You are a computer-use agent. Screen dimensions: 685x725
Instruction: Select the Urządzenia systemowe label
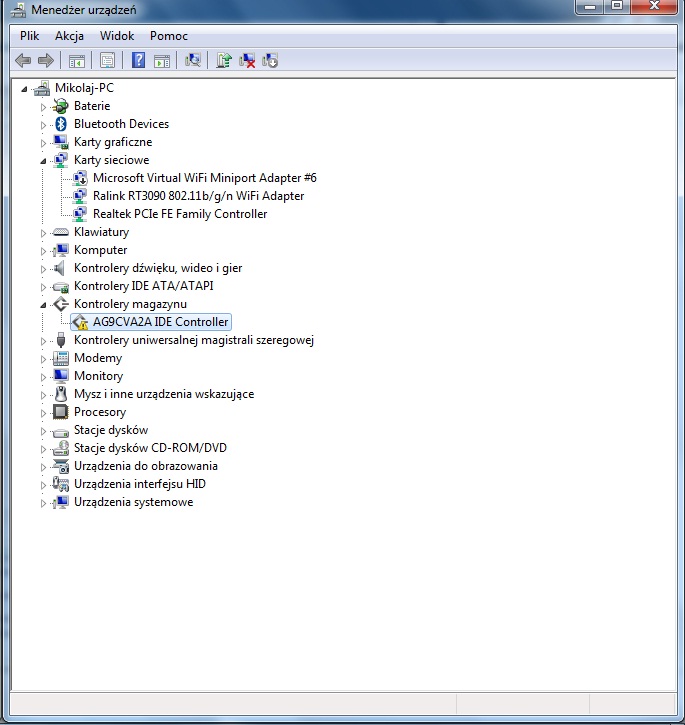tap(134, 502)
